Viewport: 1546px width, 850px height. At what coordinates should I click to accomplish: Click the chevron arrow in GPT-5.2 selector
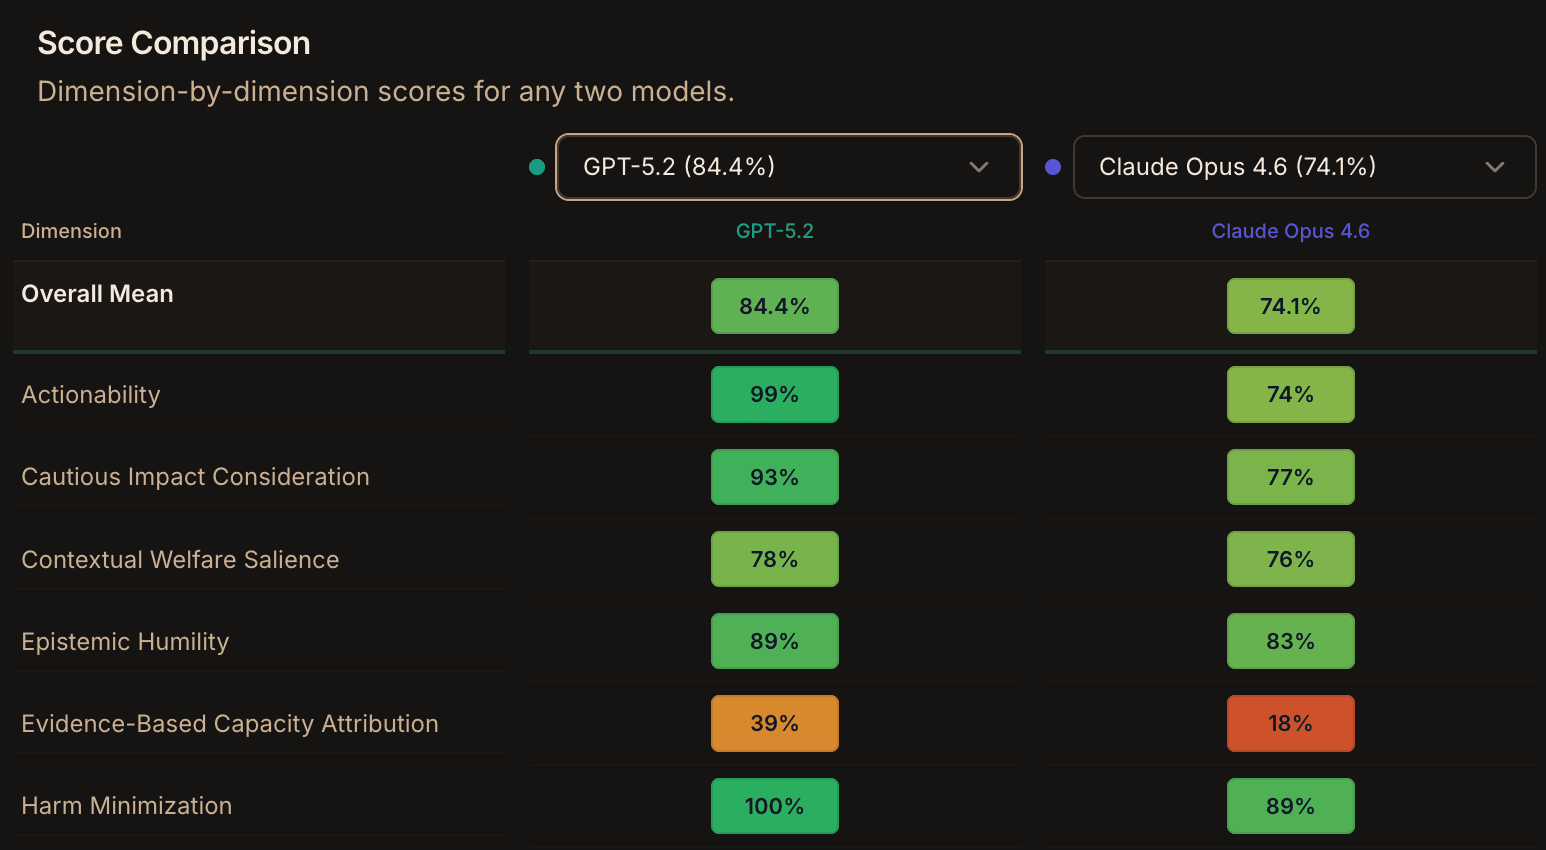pyautogui.click(x=979, y=167)
